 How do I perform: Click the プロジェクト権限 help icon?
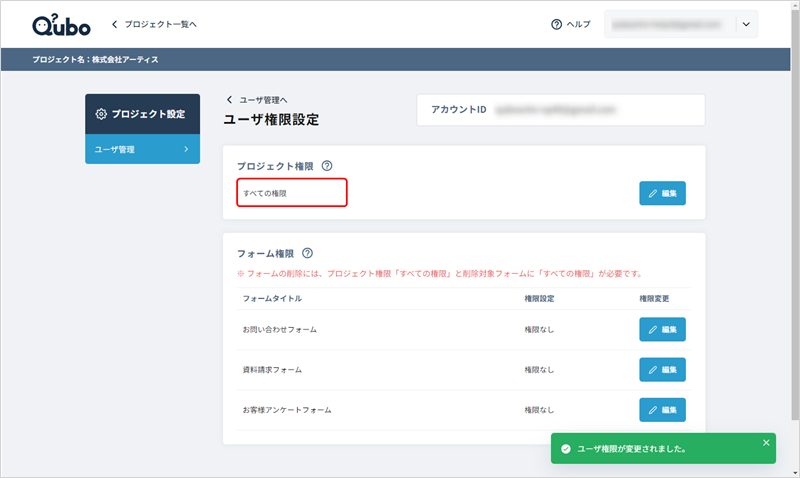(x=327, y=166)
